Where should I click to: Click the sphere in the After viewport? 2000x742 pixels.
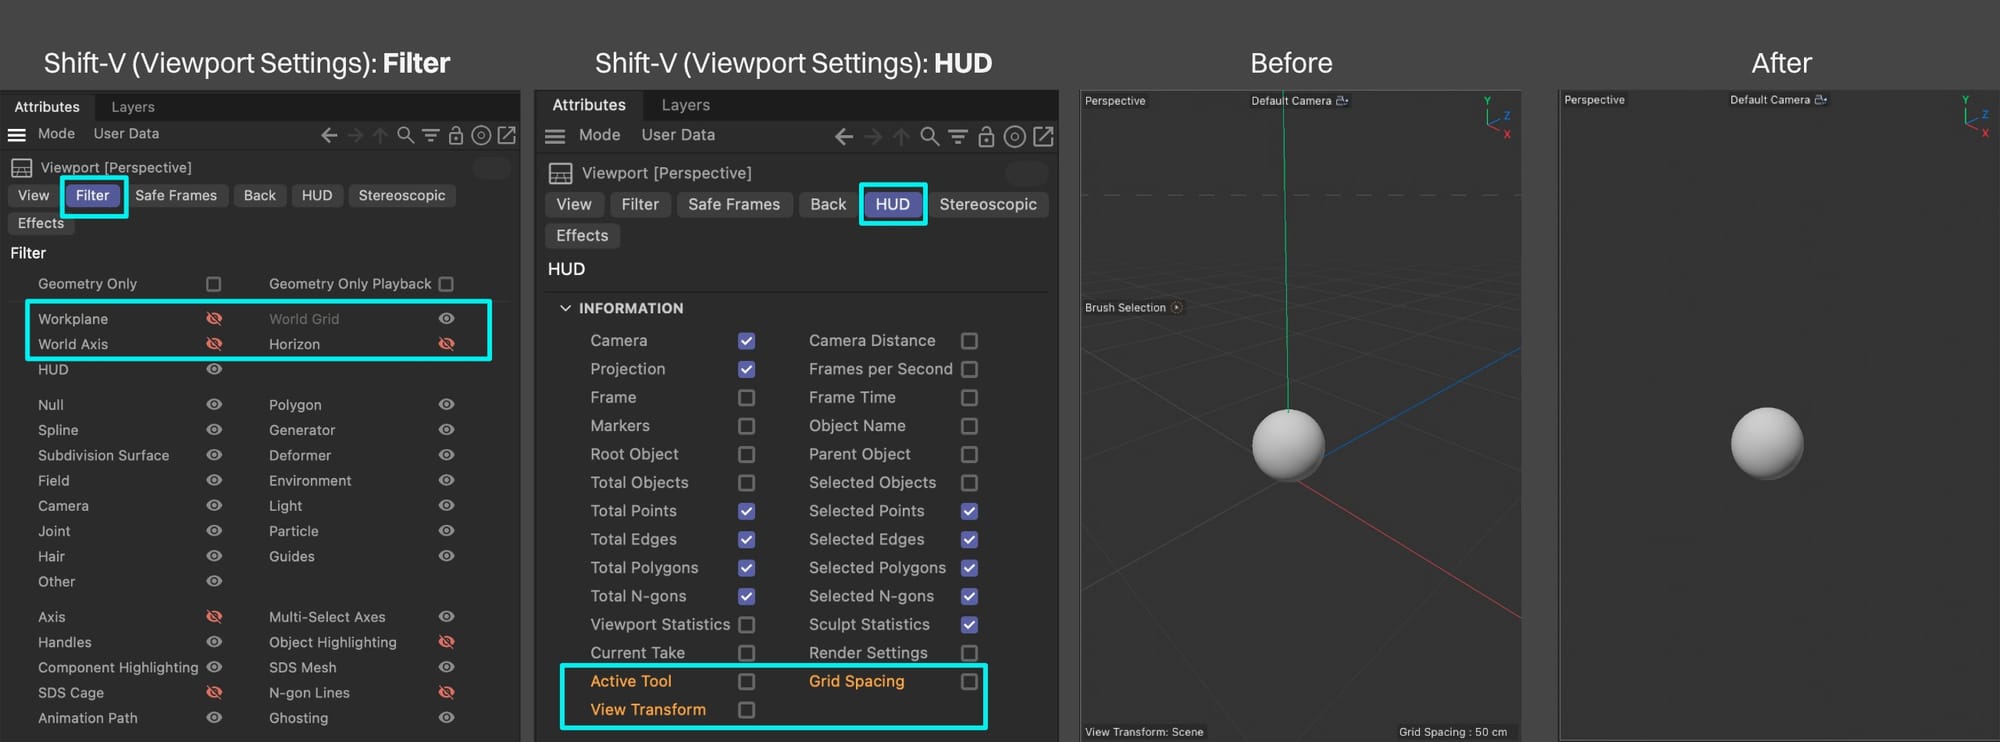(1767, 443)
